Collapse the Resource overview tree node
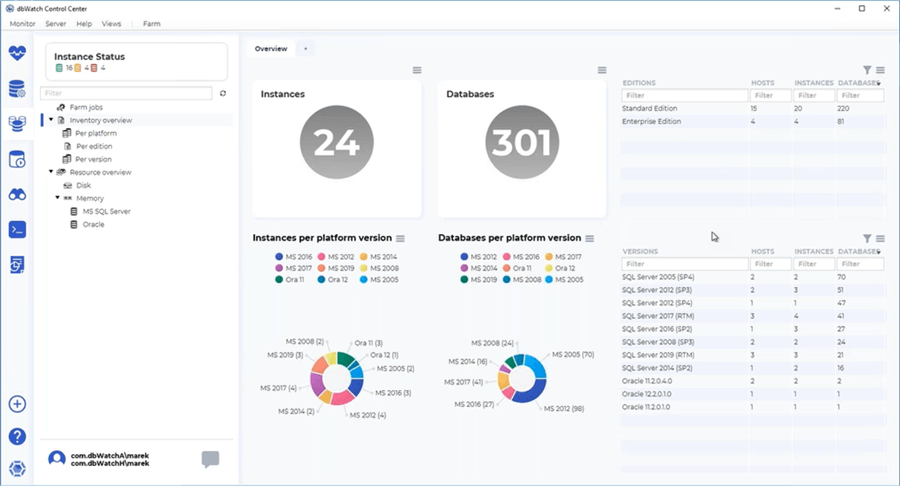The image size is (900, 486). [x=51, y=172]
